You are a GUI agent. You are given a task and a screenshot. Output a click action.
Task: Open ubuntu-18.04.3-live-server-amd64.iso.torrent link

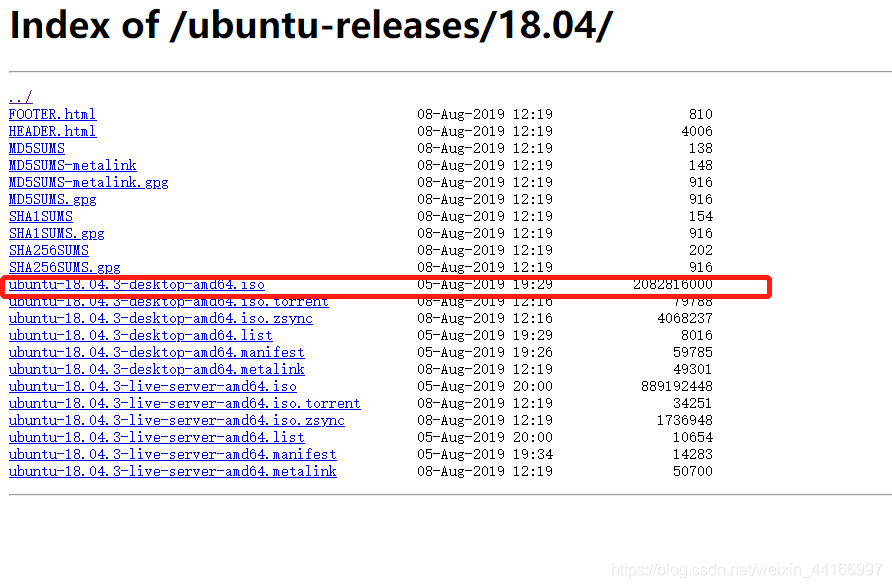[184, 404]
